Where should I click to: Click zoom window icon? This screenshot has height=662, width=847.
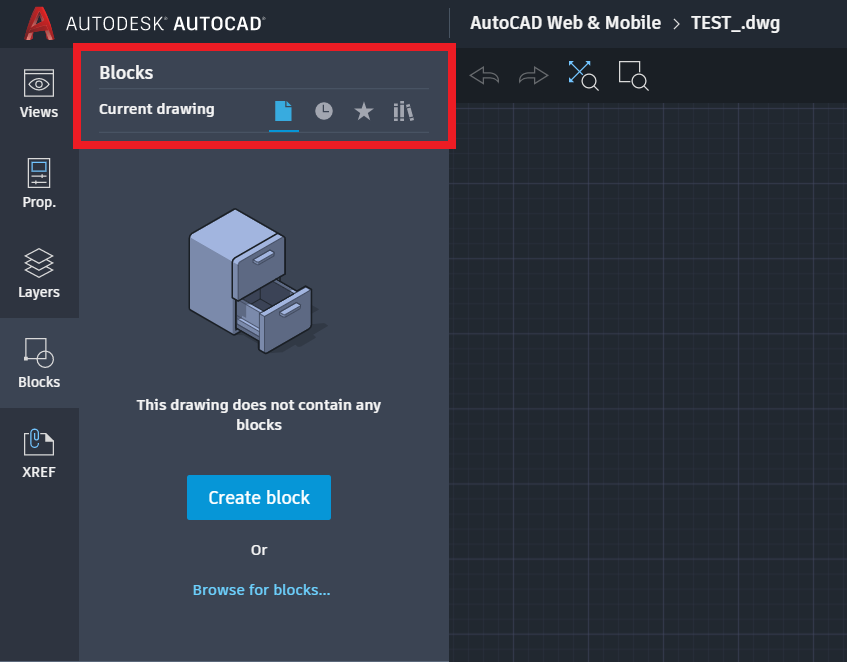coord(633,75)
